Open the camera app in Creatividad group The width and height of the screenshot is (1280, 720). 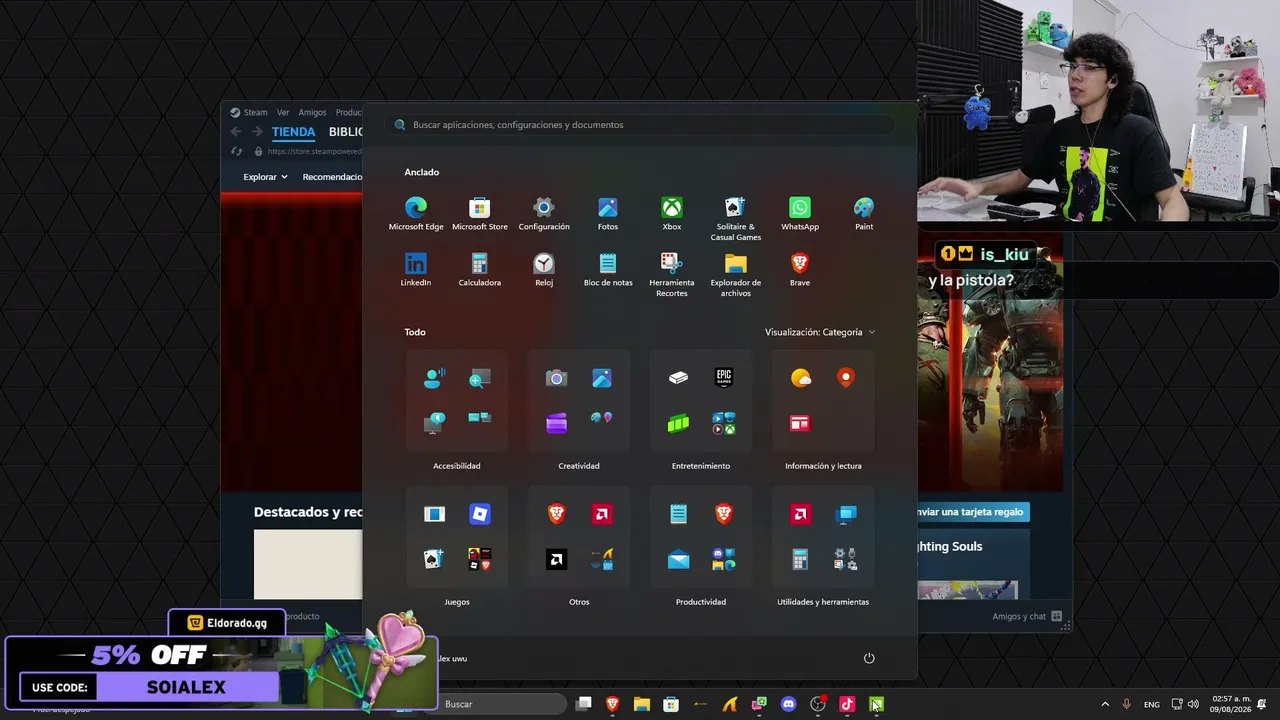pos(556,377)
